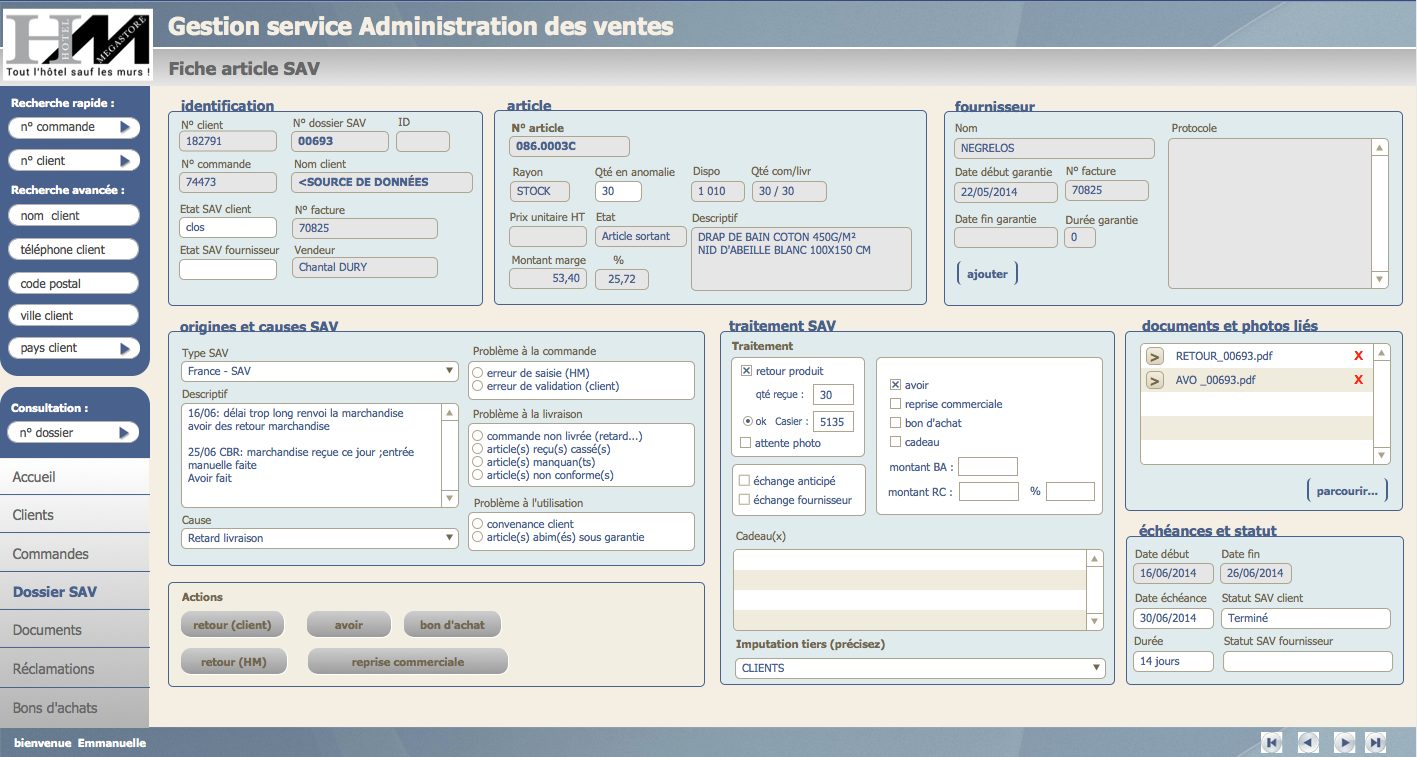This screenshot has height=757, width=1417.
Task: Go to the first record using navigation icon
Action: coord(1272,742)
